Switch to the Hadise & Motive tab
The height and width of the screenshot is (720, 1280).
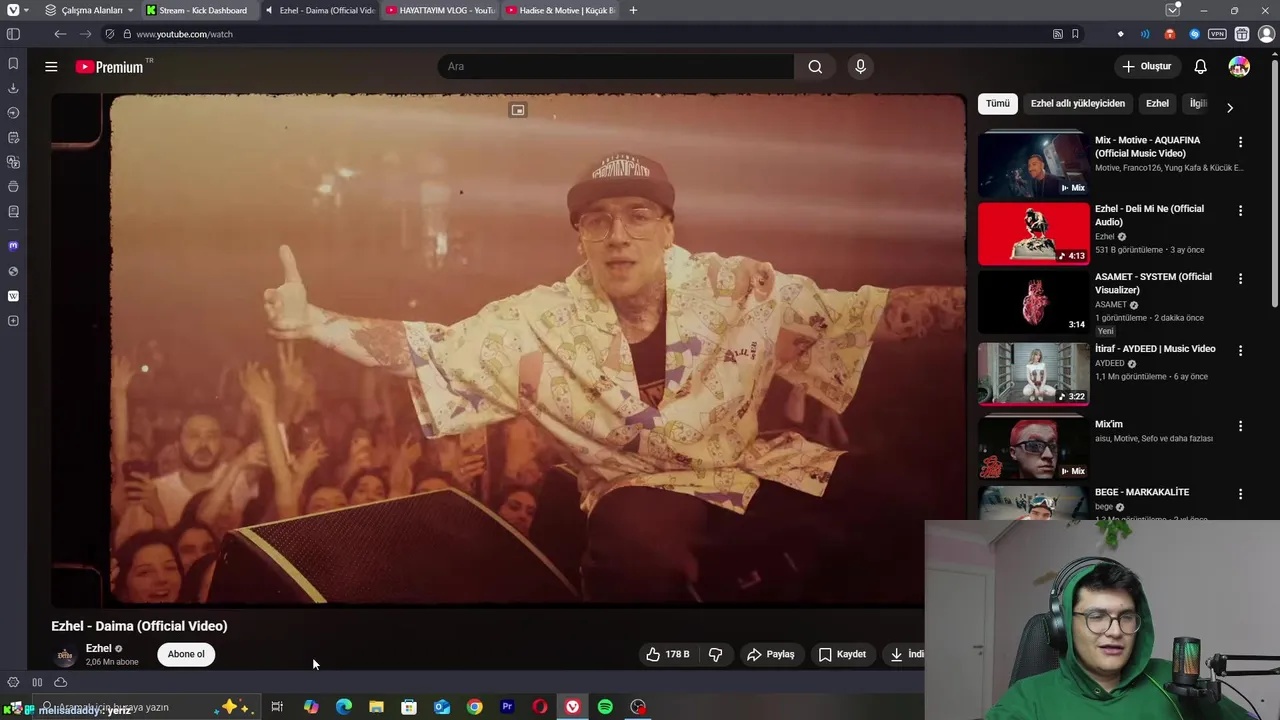coord(560,10)
